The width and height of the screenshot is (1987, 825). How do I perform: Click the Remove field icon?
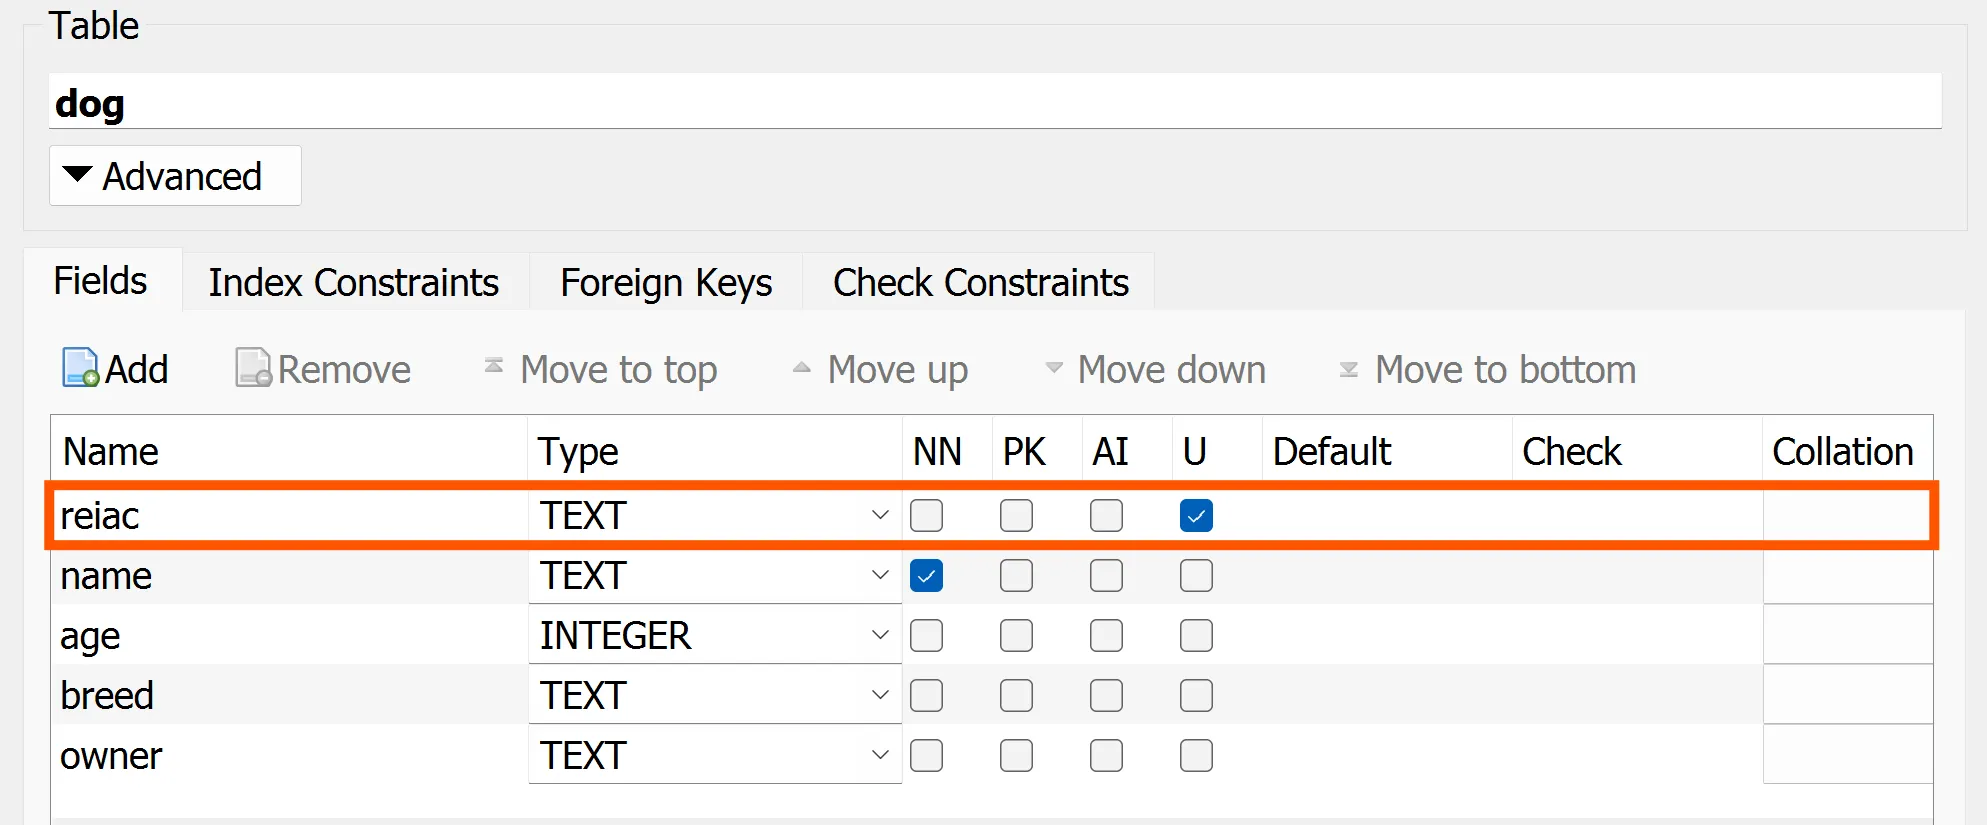coord(253,368)
